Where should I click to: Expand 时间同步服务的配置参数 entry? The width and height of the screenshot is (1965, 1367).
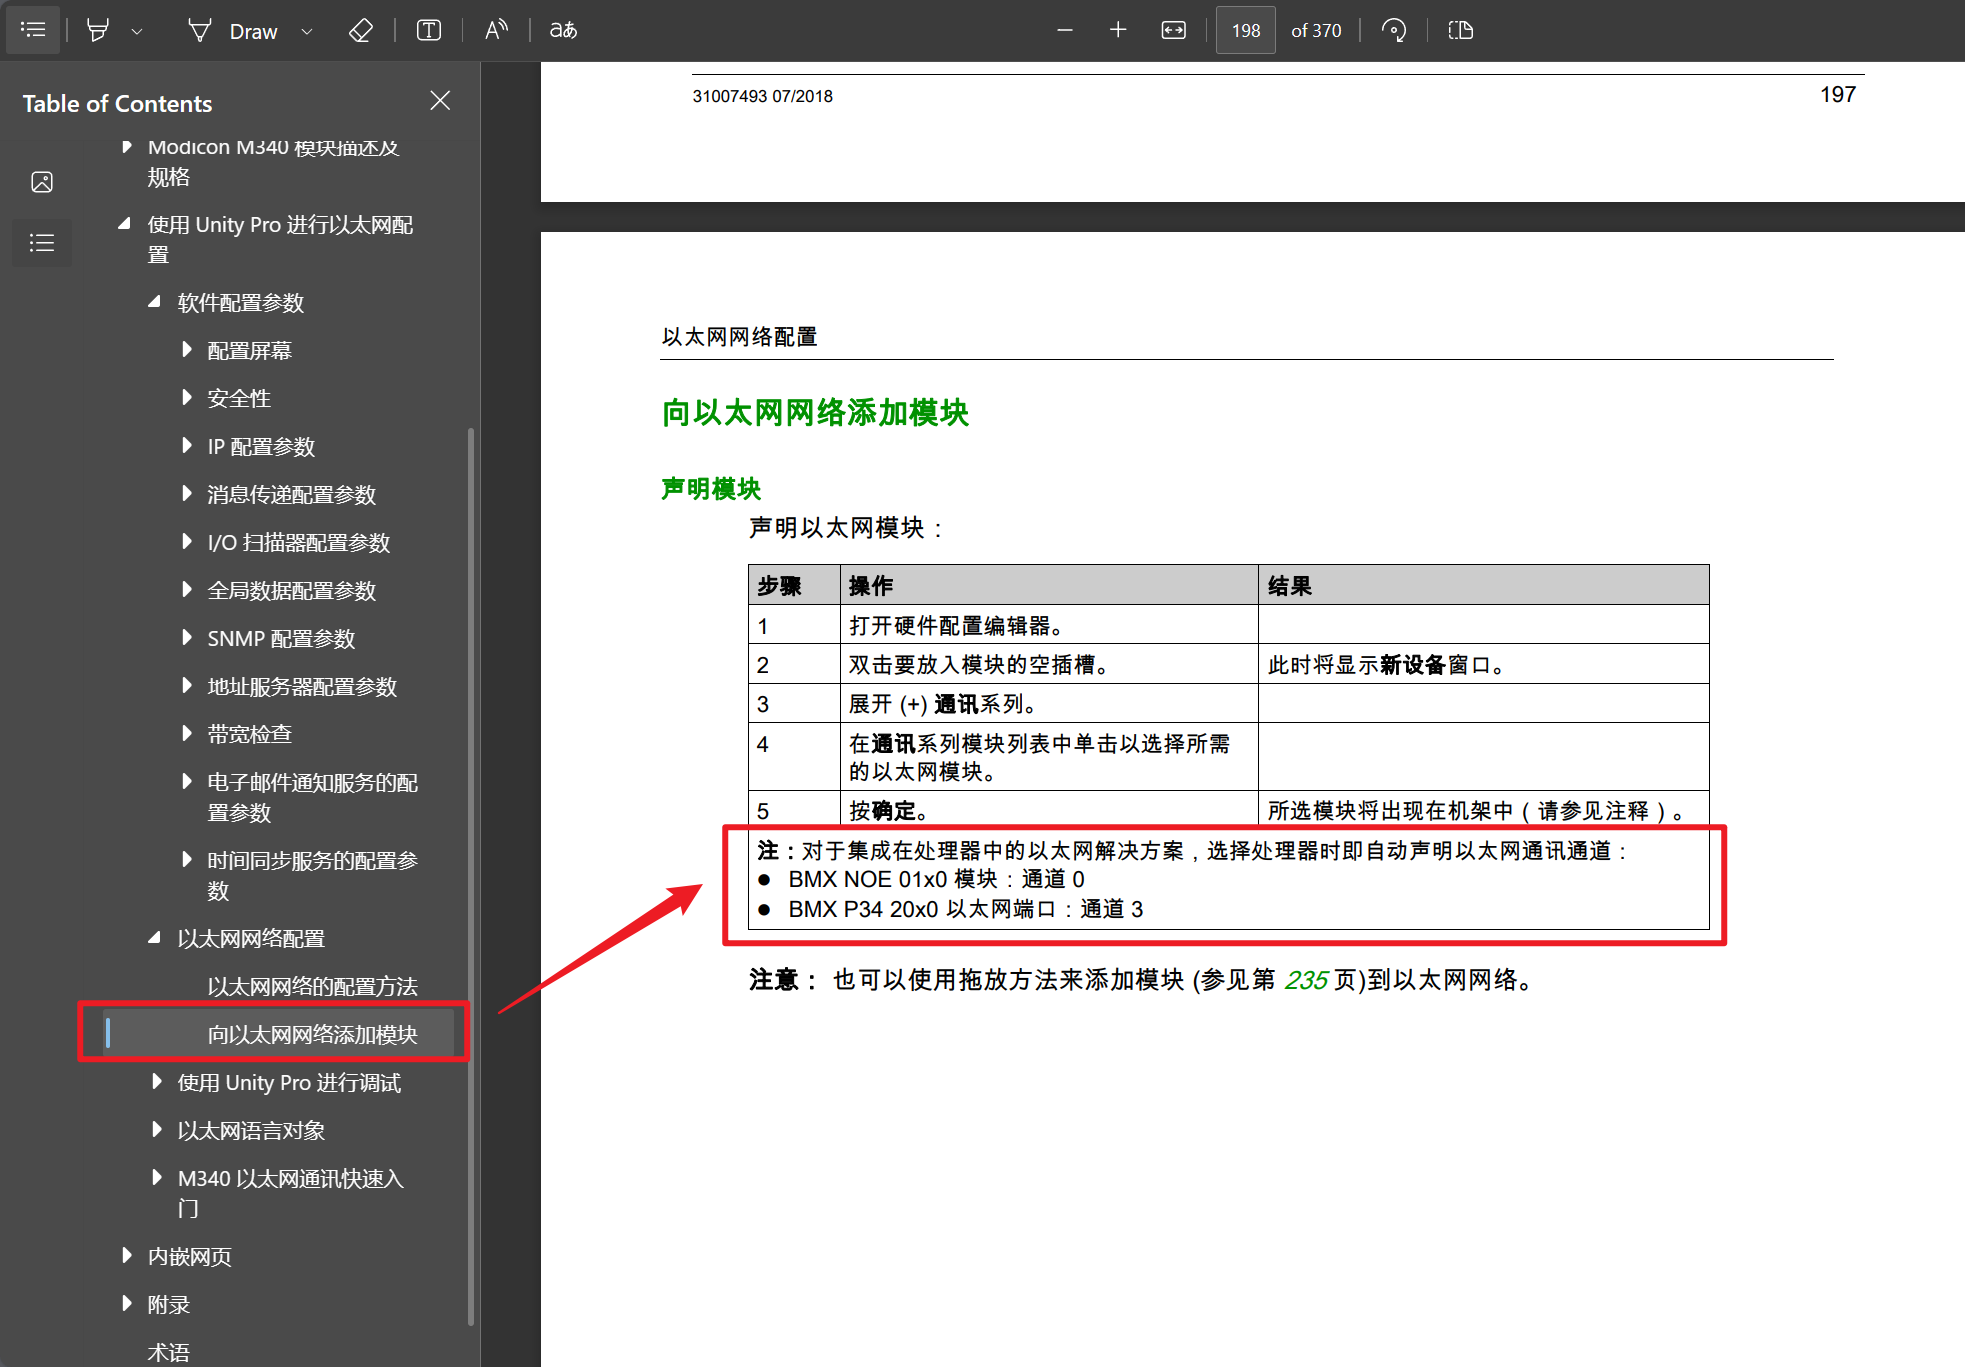click(x=186, y=859)
